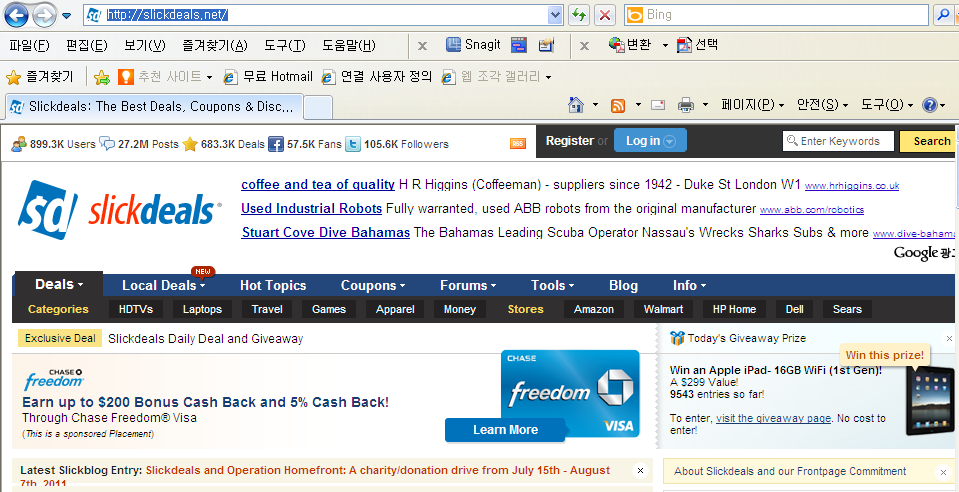The width and height of the screenshot is (959, 492).
Task: Close the 변환 toolbar with its X
Action: pos(584,46)
